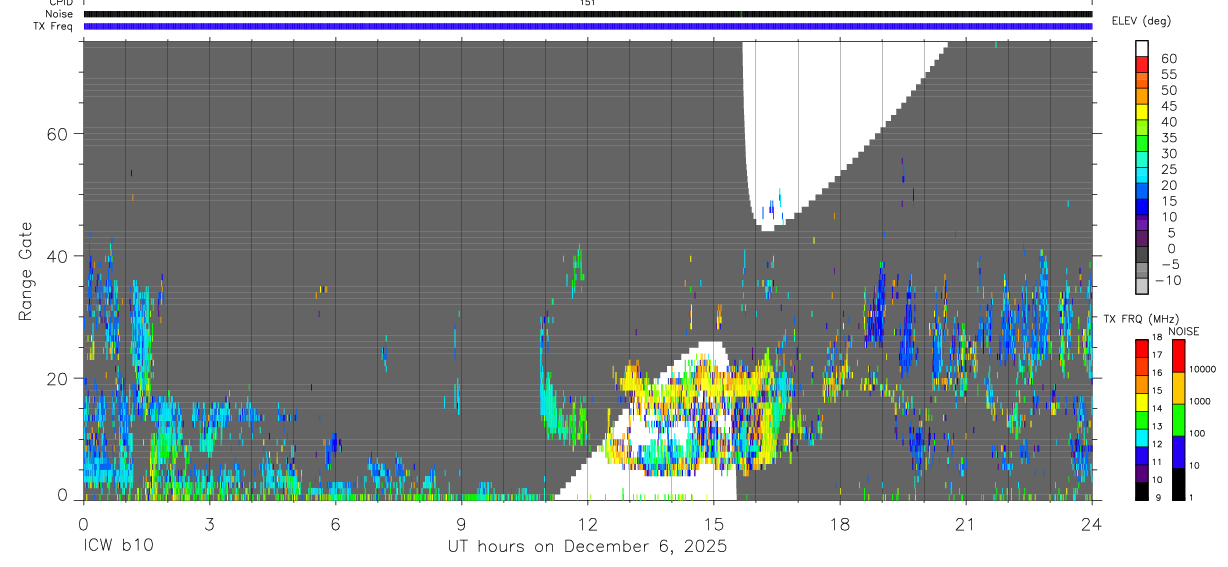The height and width of the screenshot is (567, 1228).
Task: Select the "12" tick label on the UT hours axis
Action: click(588, 523)
